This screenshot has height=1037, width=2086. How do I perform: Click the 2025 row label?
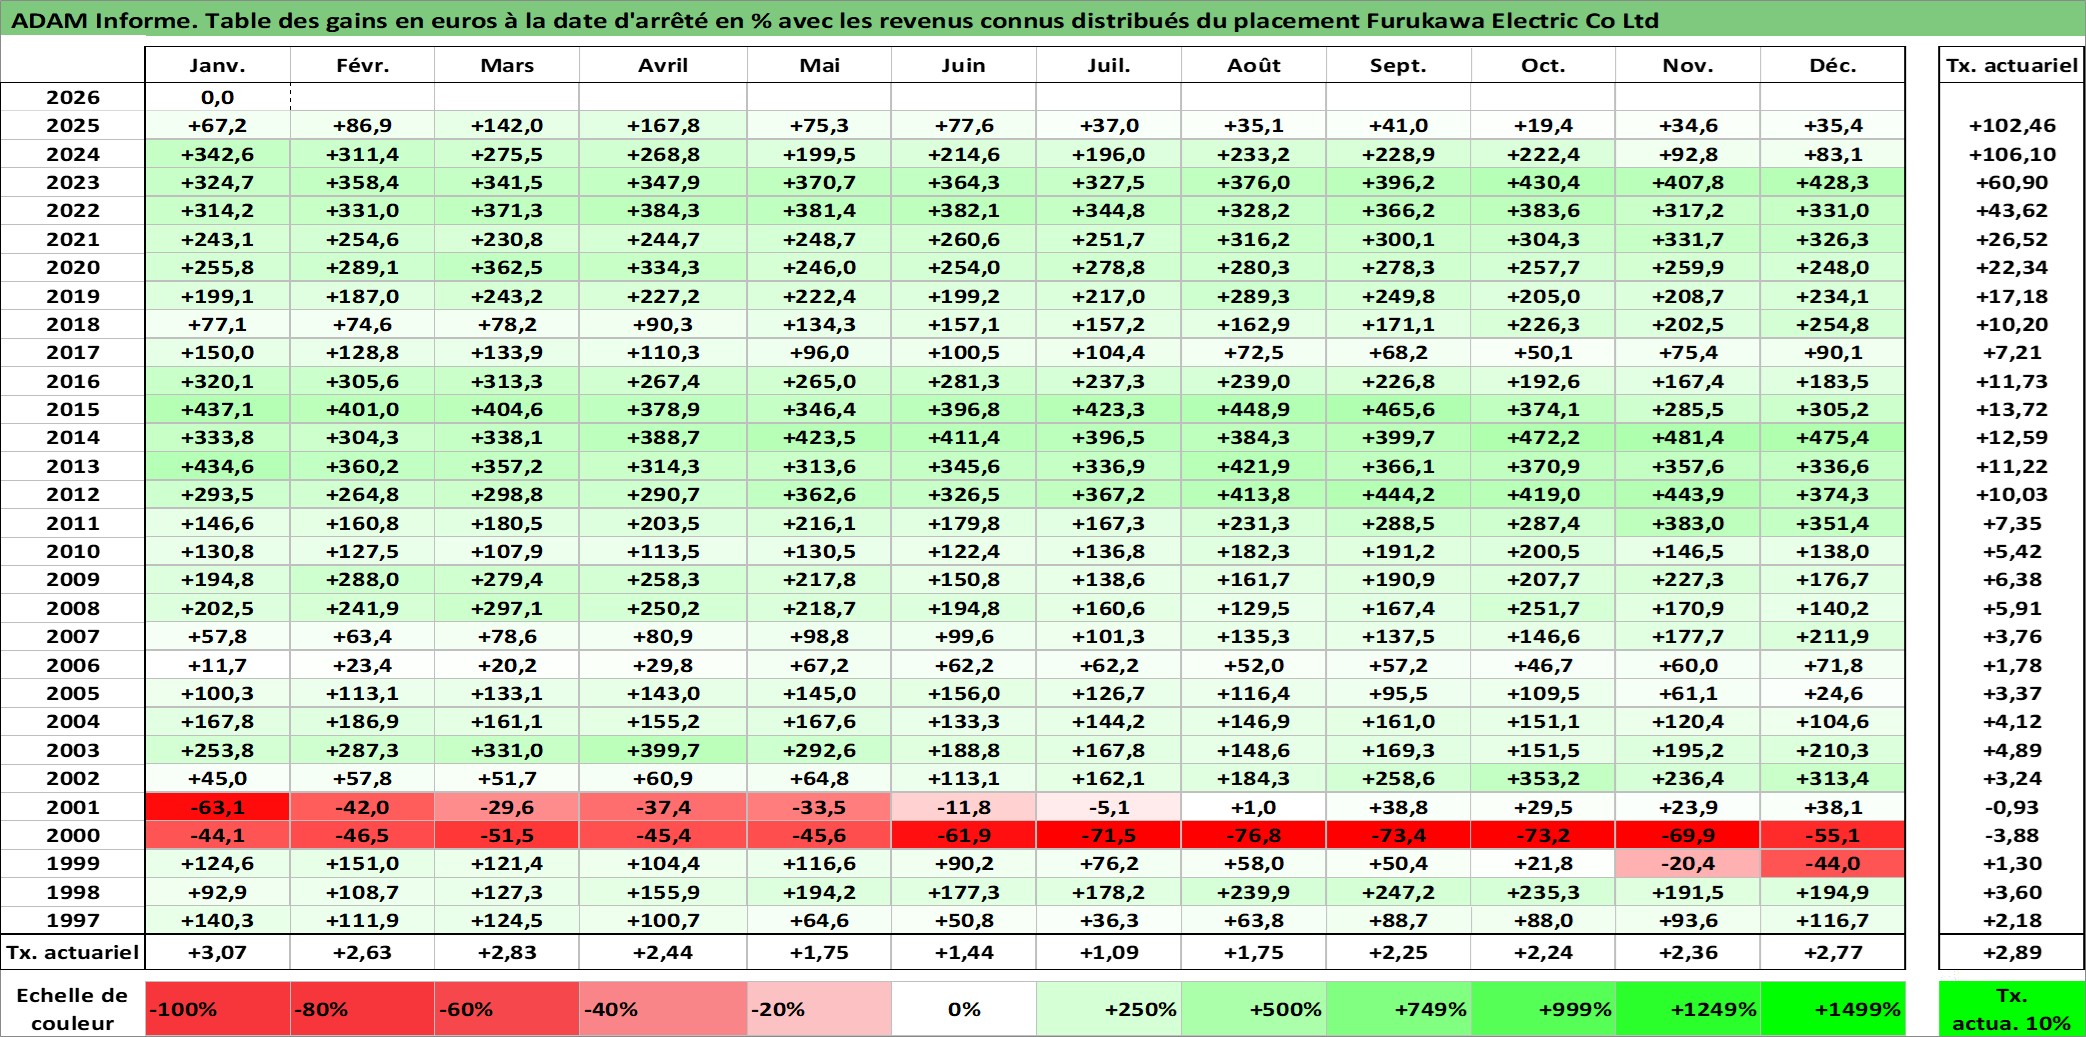(x=73, y=125)
